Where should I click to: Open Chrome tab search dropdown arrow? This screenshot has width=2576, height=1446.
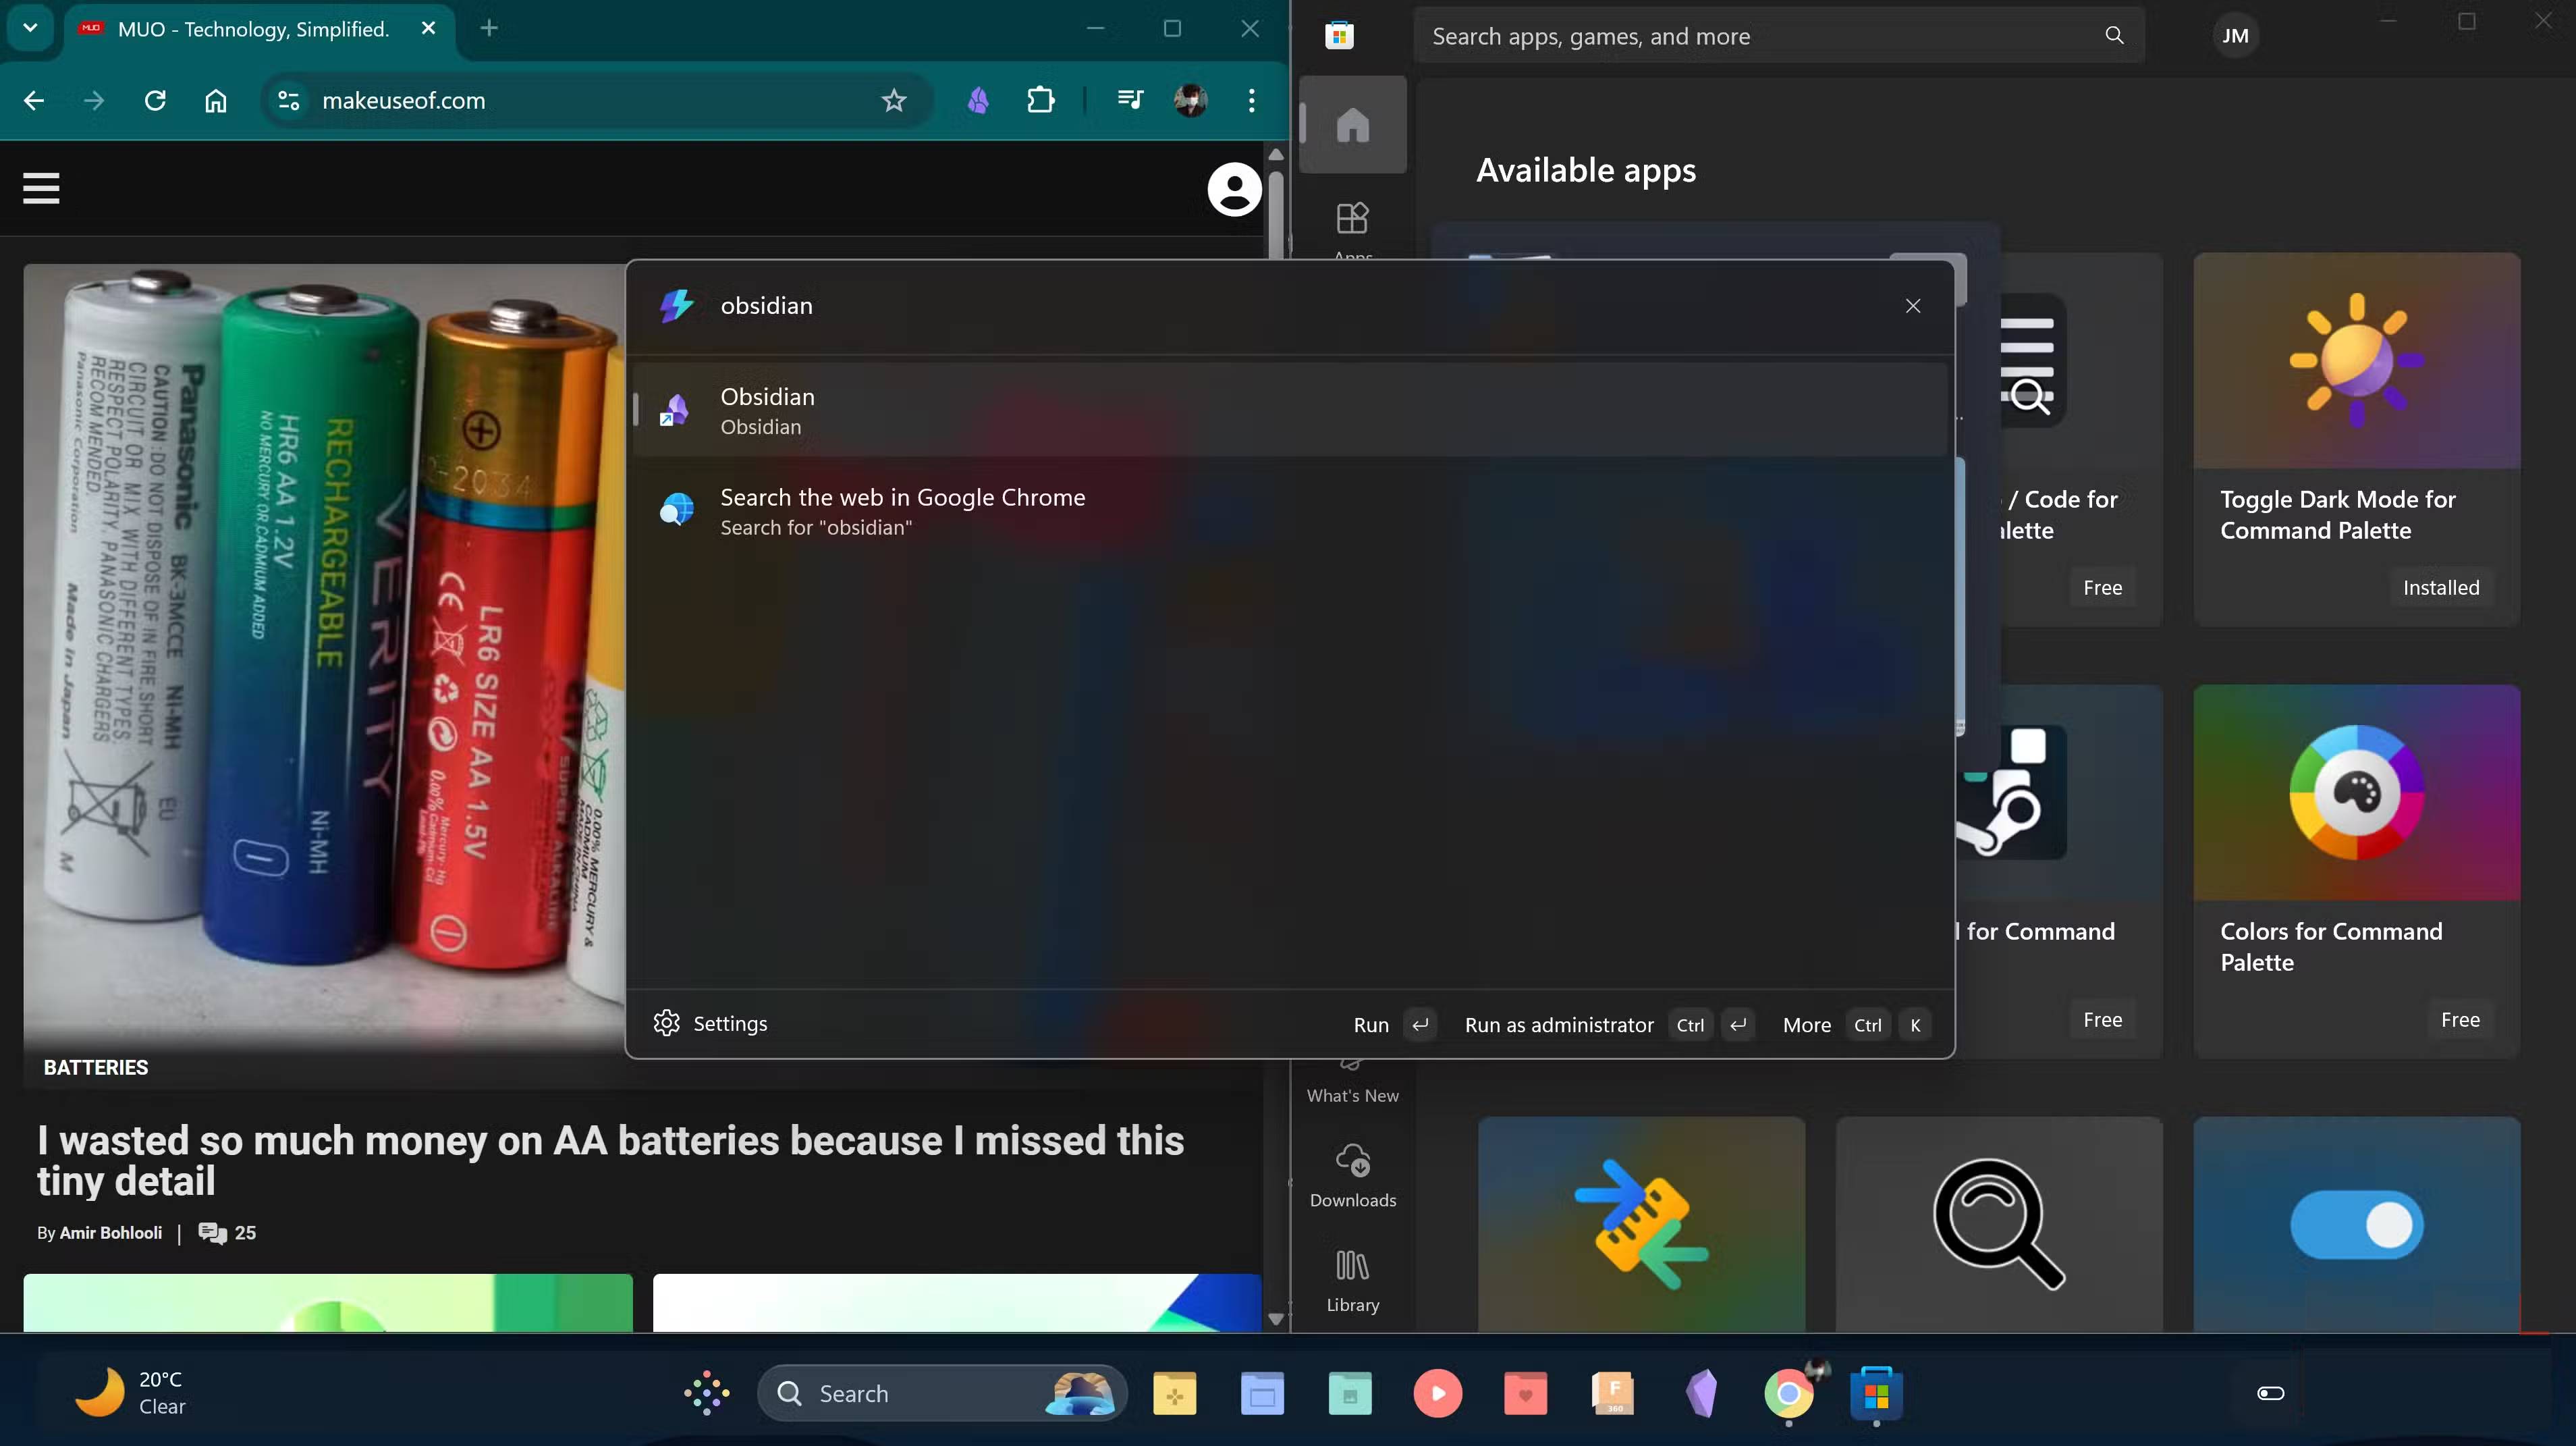click(x=30, y=28)
